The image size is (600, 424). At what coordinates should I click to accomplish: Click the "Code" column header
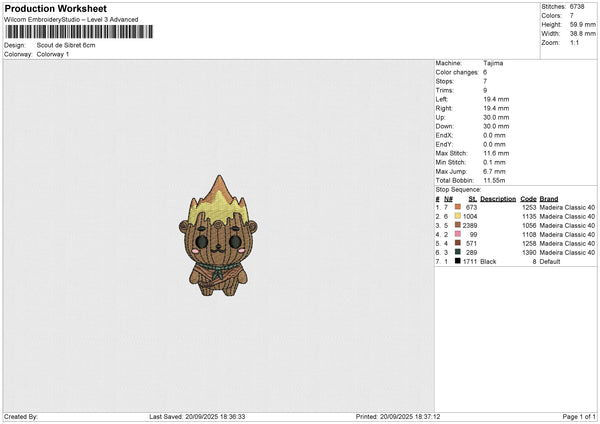(528, 199)
